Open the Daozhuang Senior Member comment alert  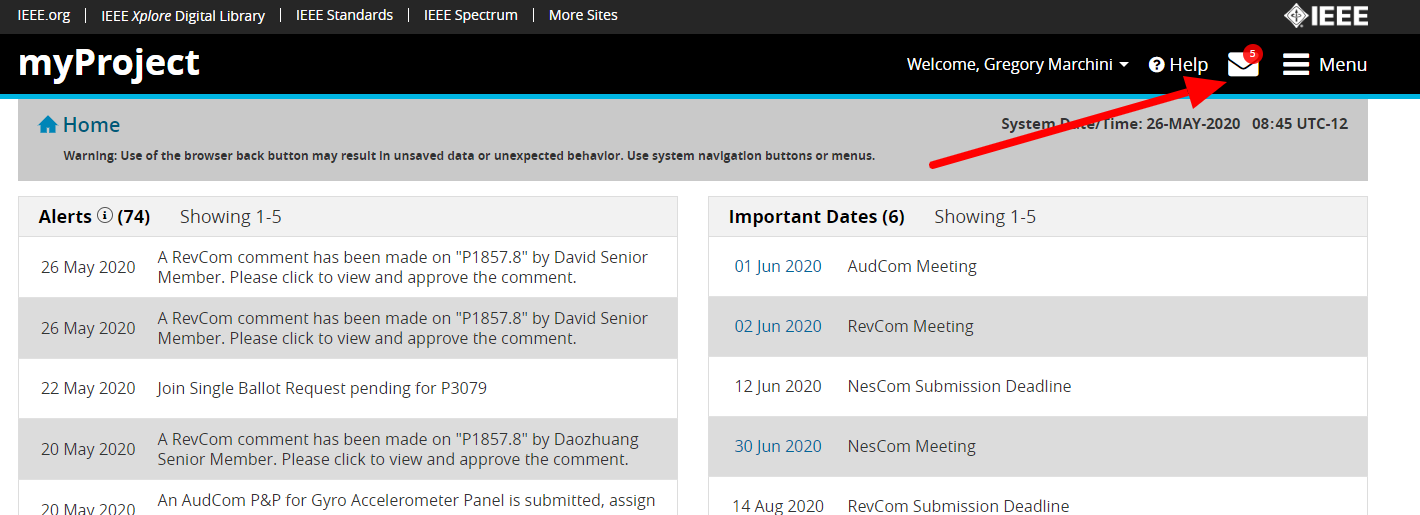(x=398, y=449)
